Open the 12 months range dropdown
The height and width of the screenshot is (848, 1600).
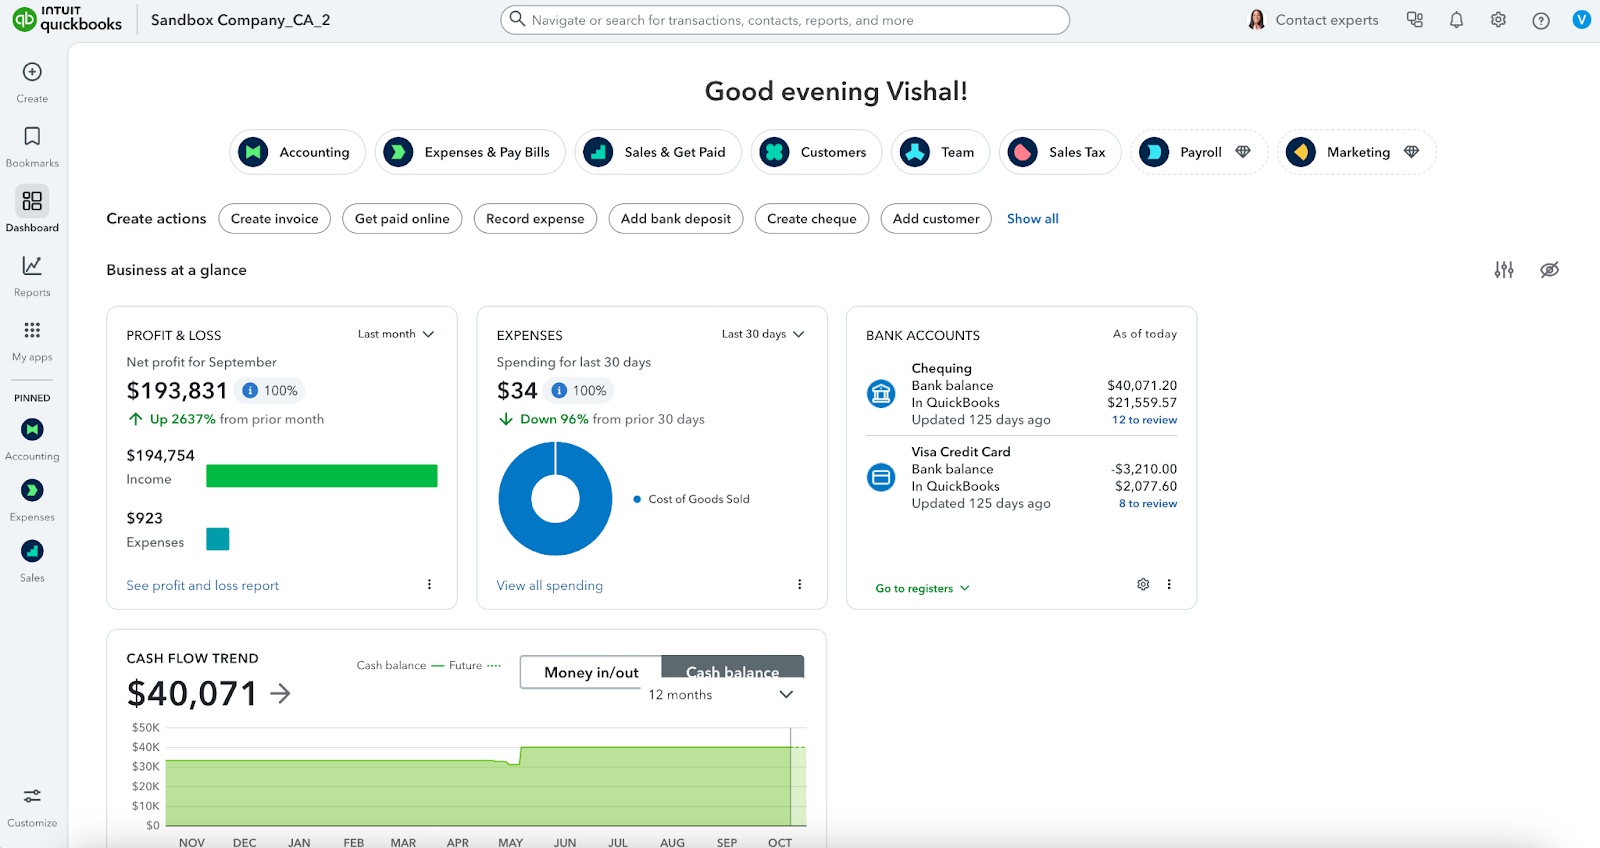(721, 695)
